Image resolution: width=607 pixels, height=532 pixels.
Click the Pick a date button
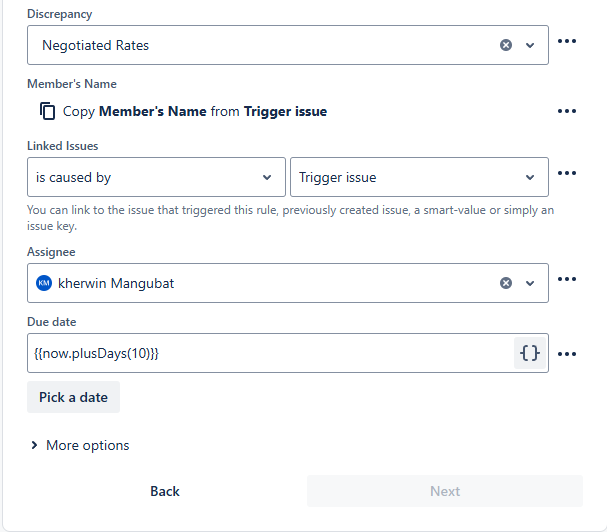[74, 397]
